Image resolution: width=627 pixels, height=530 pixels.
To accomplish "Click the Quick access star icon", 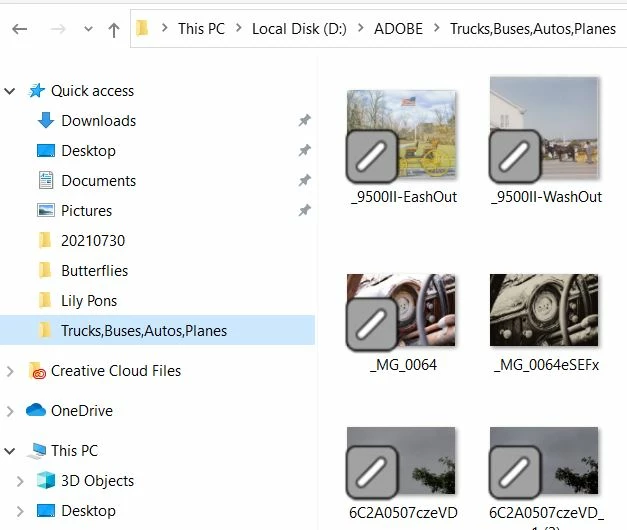I will pyautogui.click(x=36, y=90).
